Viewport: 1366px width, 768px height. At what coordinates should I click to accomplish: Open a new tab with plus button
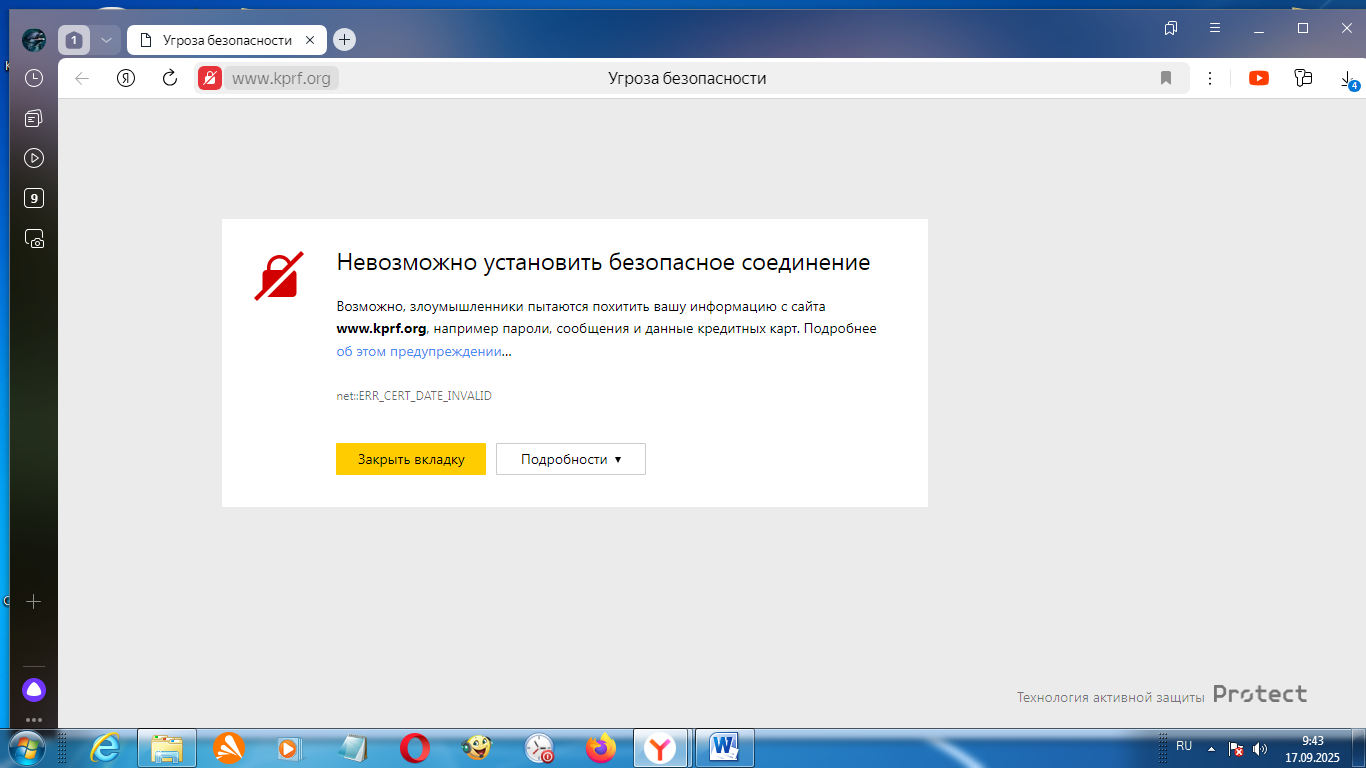(344, 40)
